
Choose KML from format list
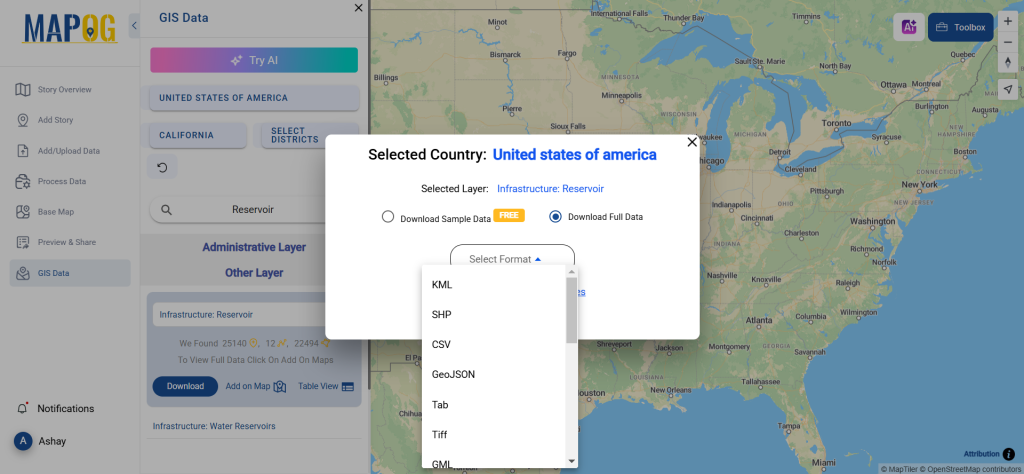pyautogui.click(x=442, y=285)
